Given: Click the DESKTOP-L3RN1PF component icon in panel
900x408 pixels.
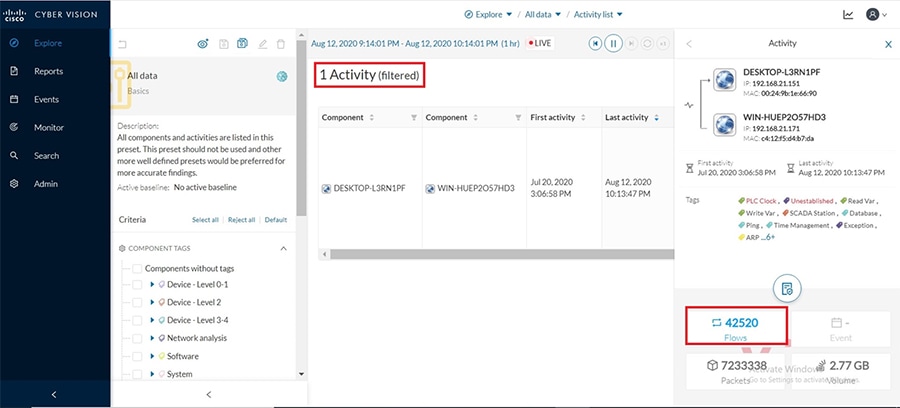Looking at the screenshot, I should point(724,80).
